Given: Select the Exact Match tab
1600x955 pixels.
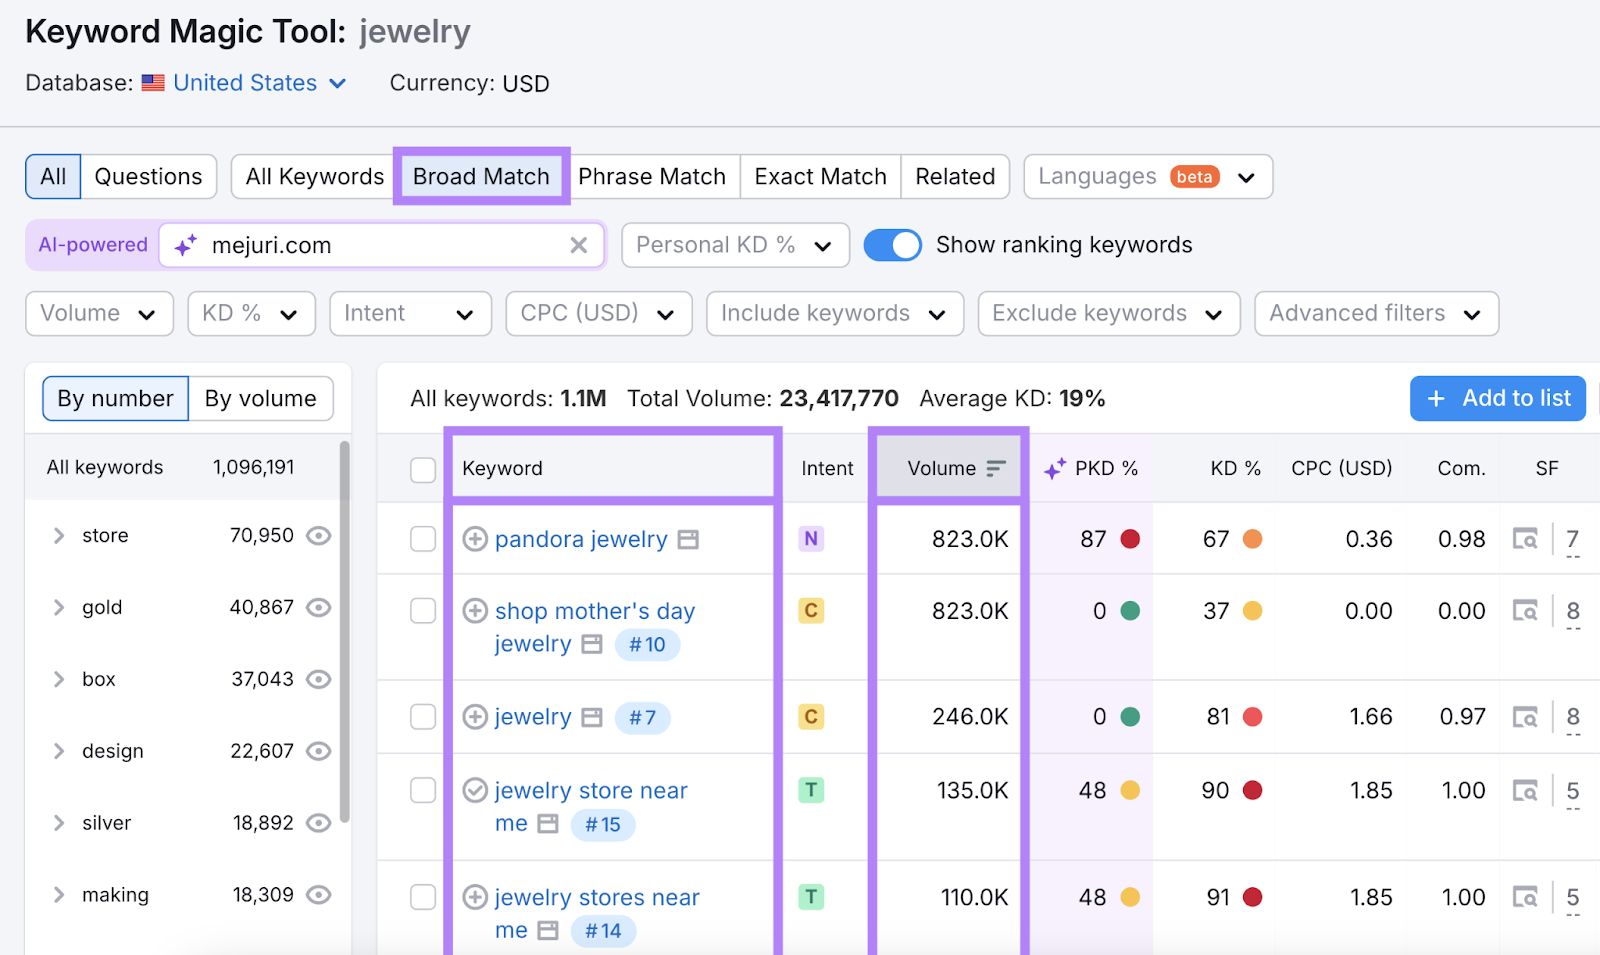Looking at the screenshot, I should coord(819,176).
